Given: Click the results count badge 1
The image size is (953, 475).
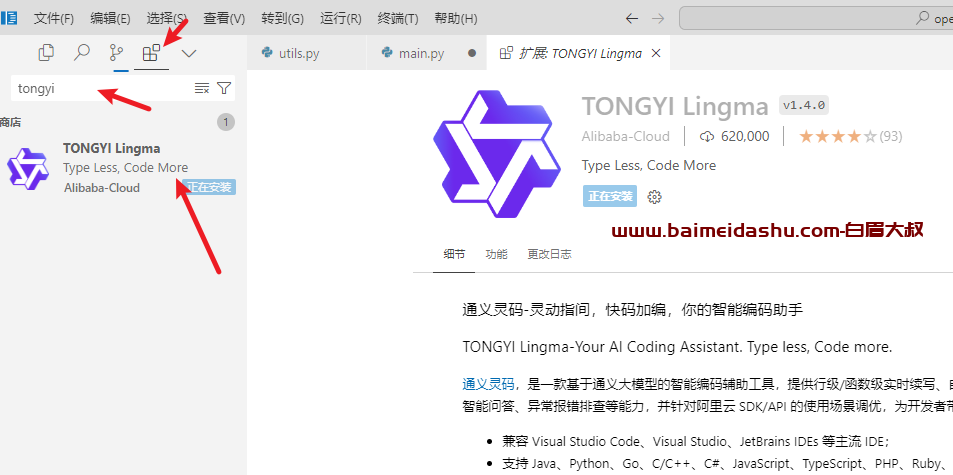Looking at the screenshot, I should tap(225, 122).
